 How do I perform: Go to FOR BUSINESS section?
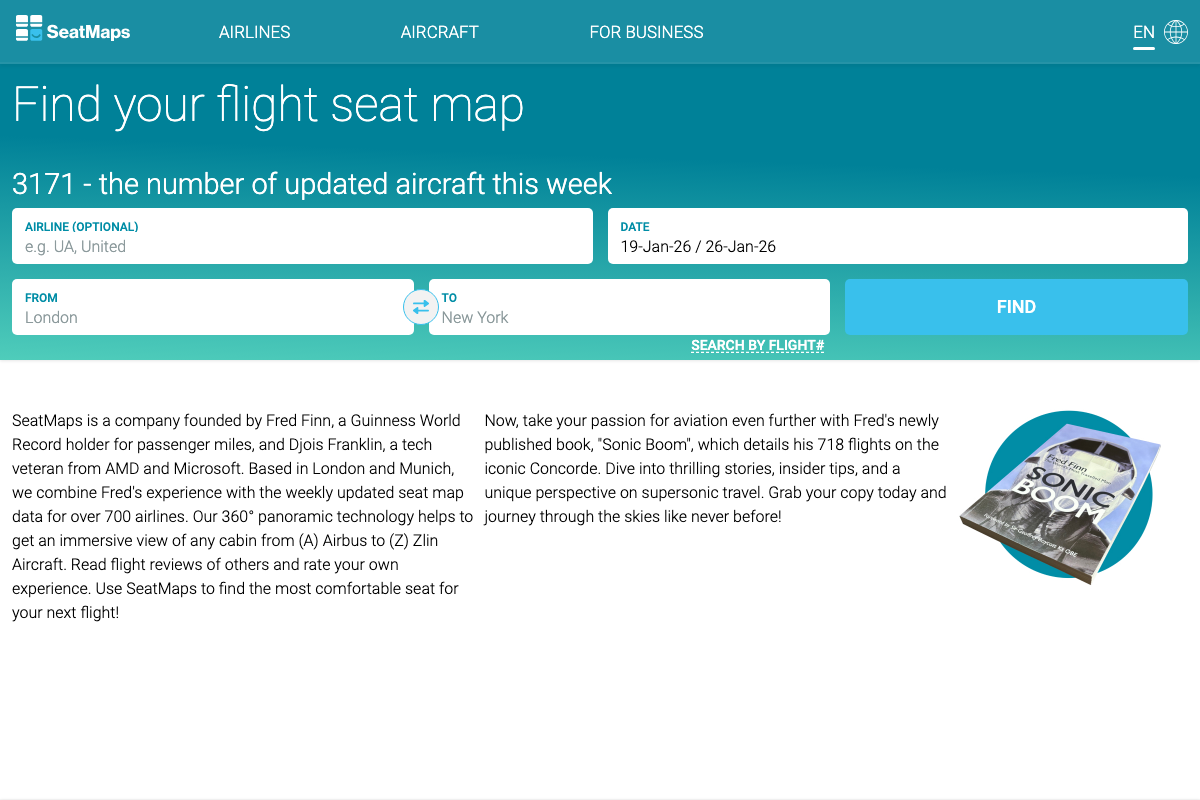tap(646, 32)
